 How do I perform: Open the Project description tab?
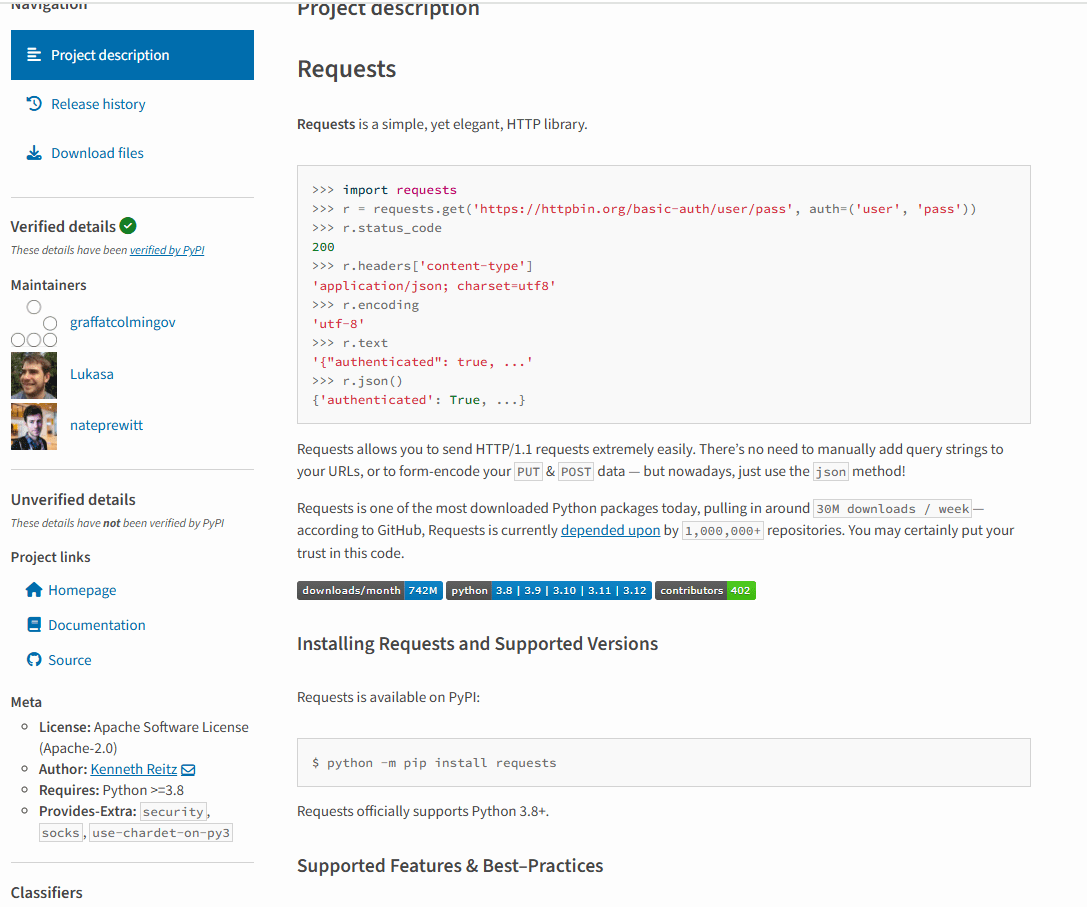pos(132,55)
